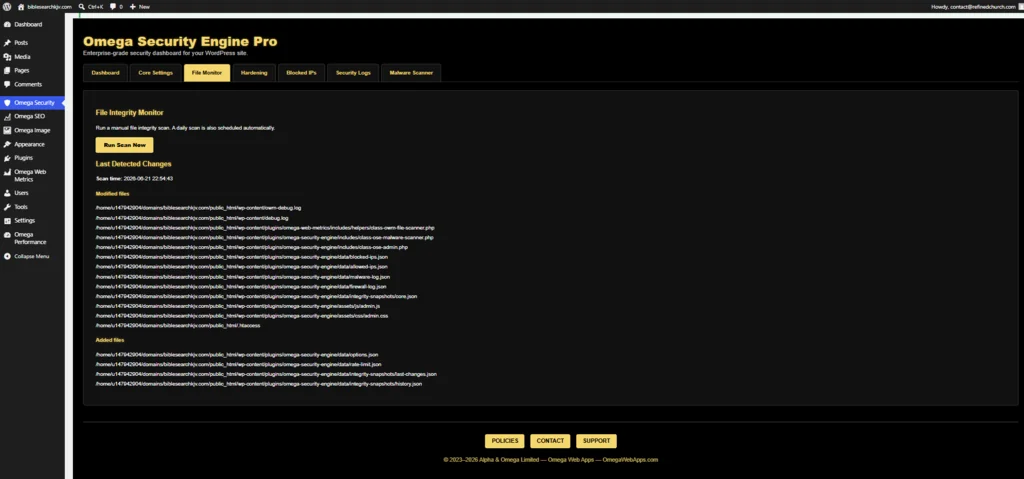Click the Enterprise-grade security dashboard subtitle
Image resolution: width=1024 pixels, height=479 pixels.
pyautogui.click(x=165, y=53)
